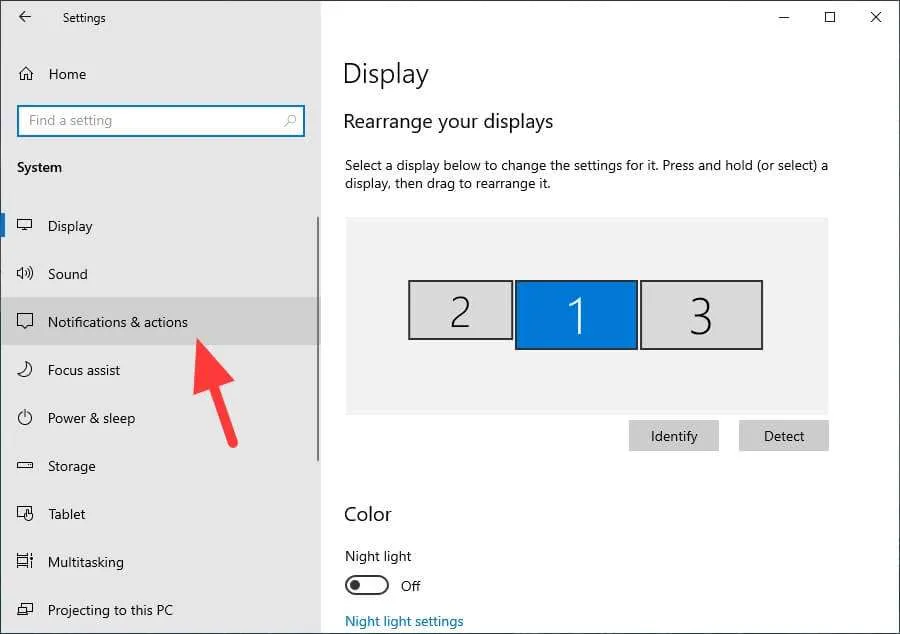
Task: Go to Focus assist settings
Action: [x=160, y=370]
